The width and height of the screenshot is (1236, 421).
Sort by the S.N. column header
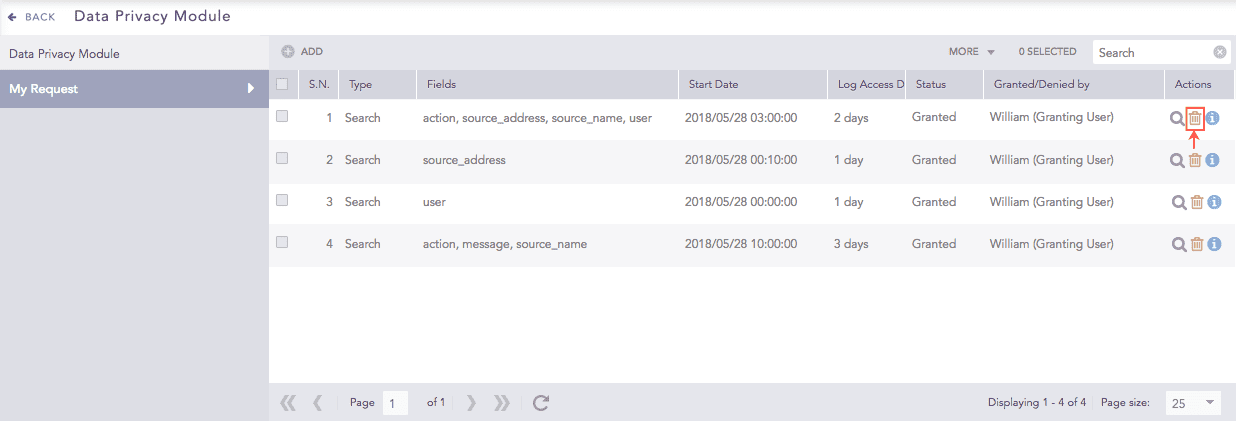click(319, 84)
